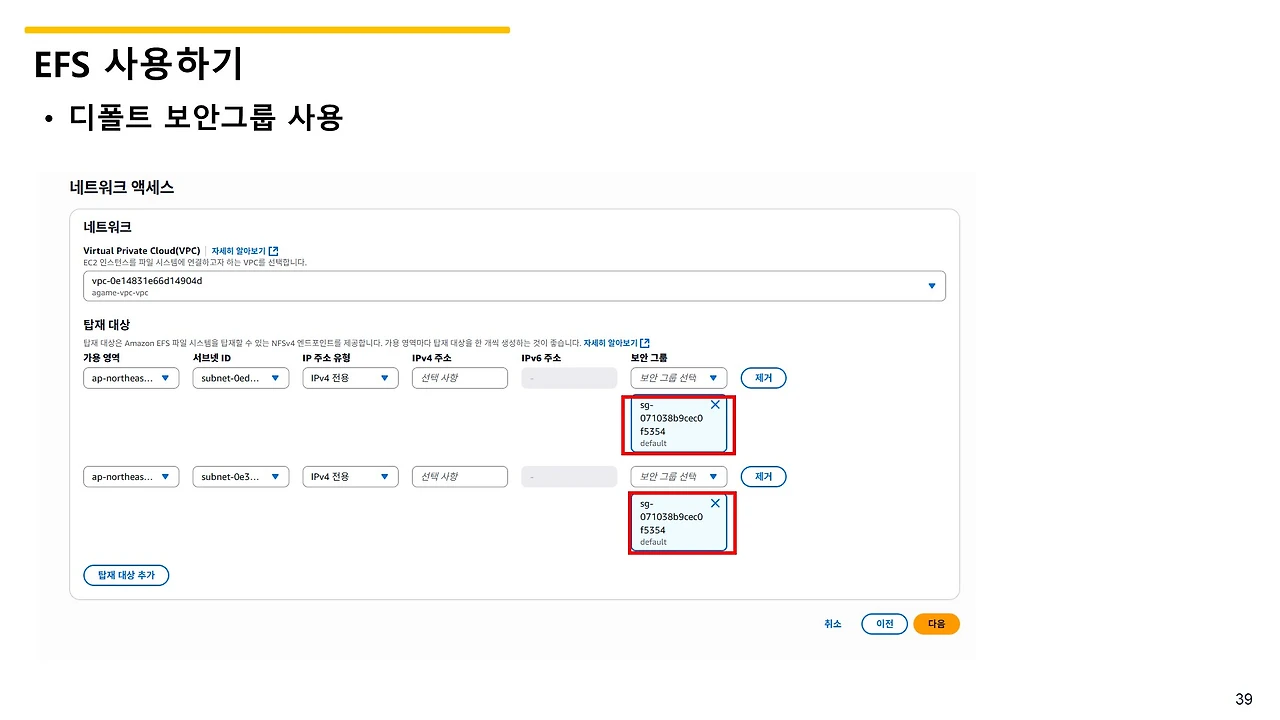The height and width of the screenshot is (720, 1280).
Task: Open second row subnet-0e3 subnet dropdown
Action: [x=240, y=477]
